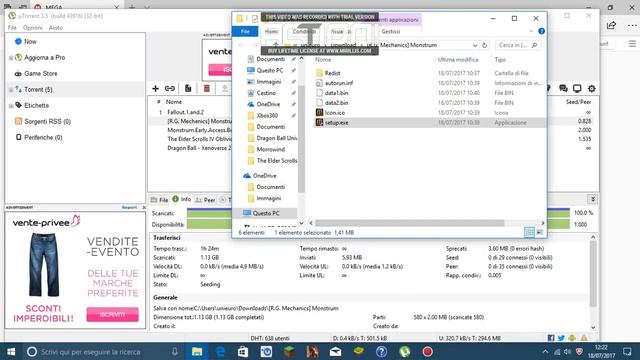Select Fallout.1.and.2 torrent row
The height and width of the screenshot is (360, 640).
pyautogui.click(x=185, y=112)
